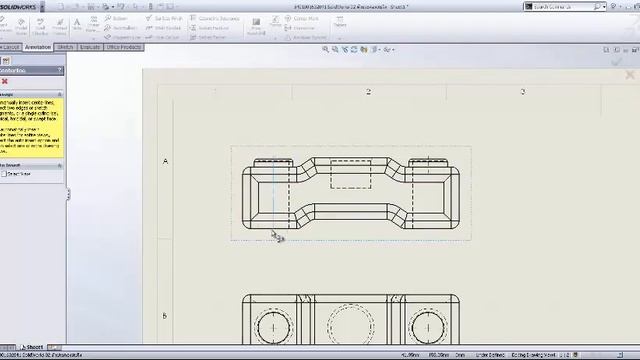This screenshot has width=640, height=360.
Task: Insert a Note annotation
Action: click(x=77, y=24)
